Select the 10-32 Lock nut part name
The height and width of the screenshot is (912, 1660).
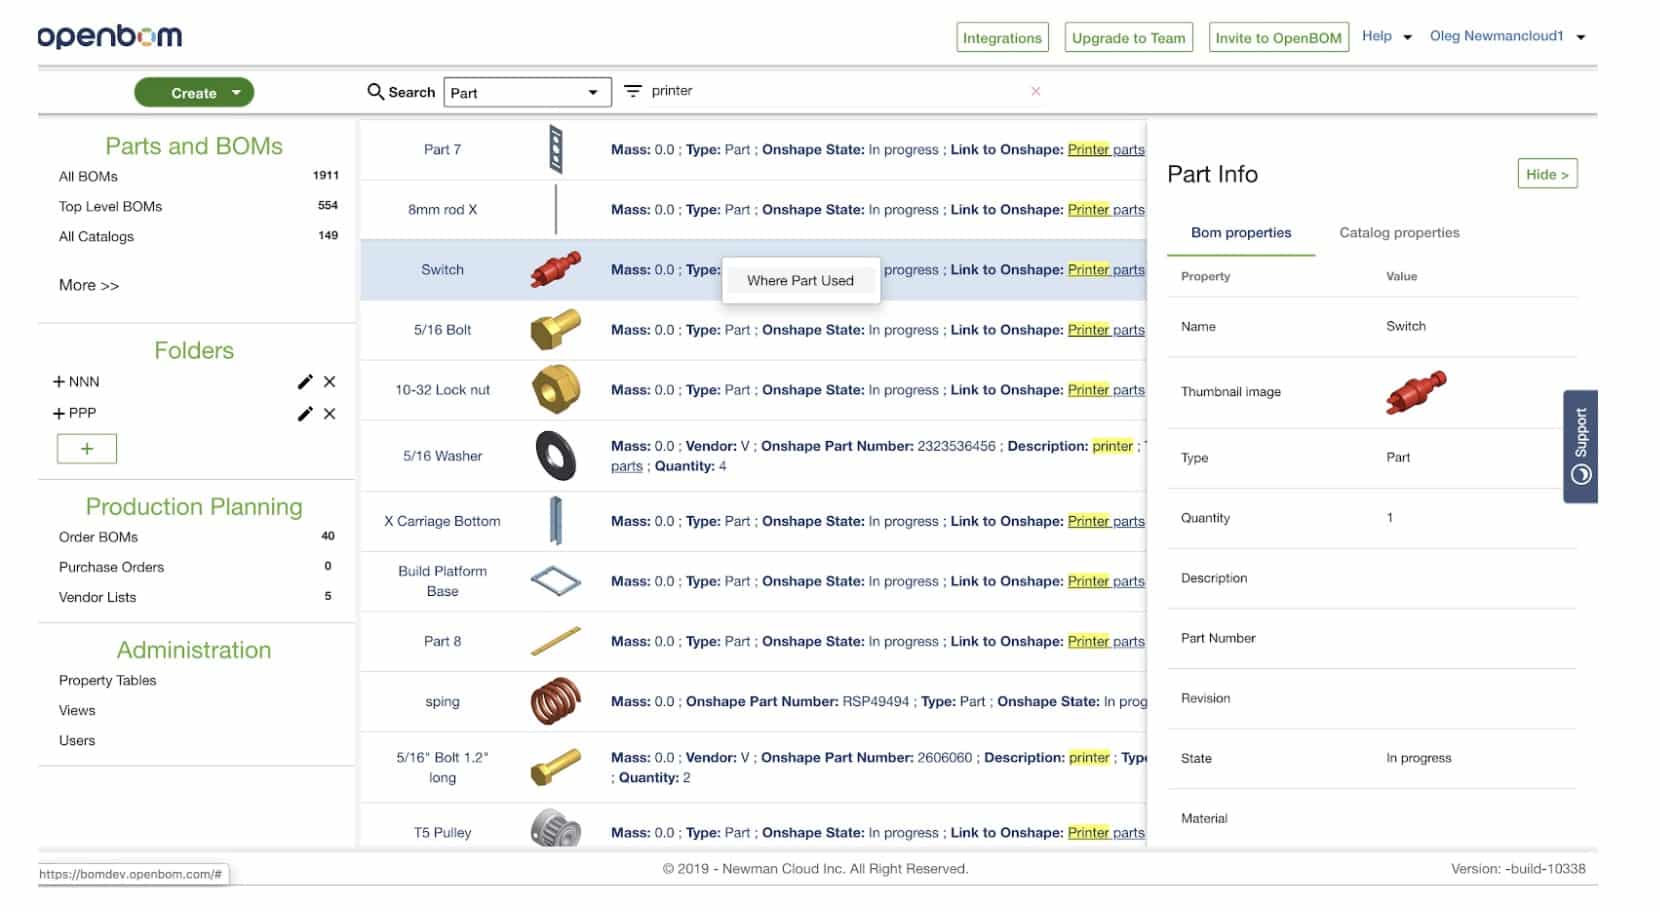tap(442, 389)
